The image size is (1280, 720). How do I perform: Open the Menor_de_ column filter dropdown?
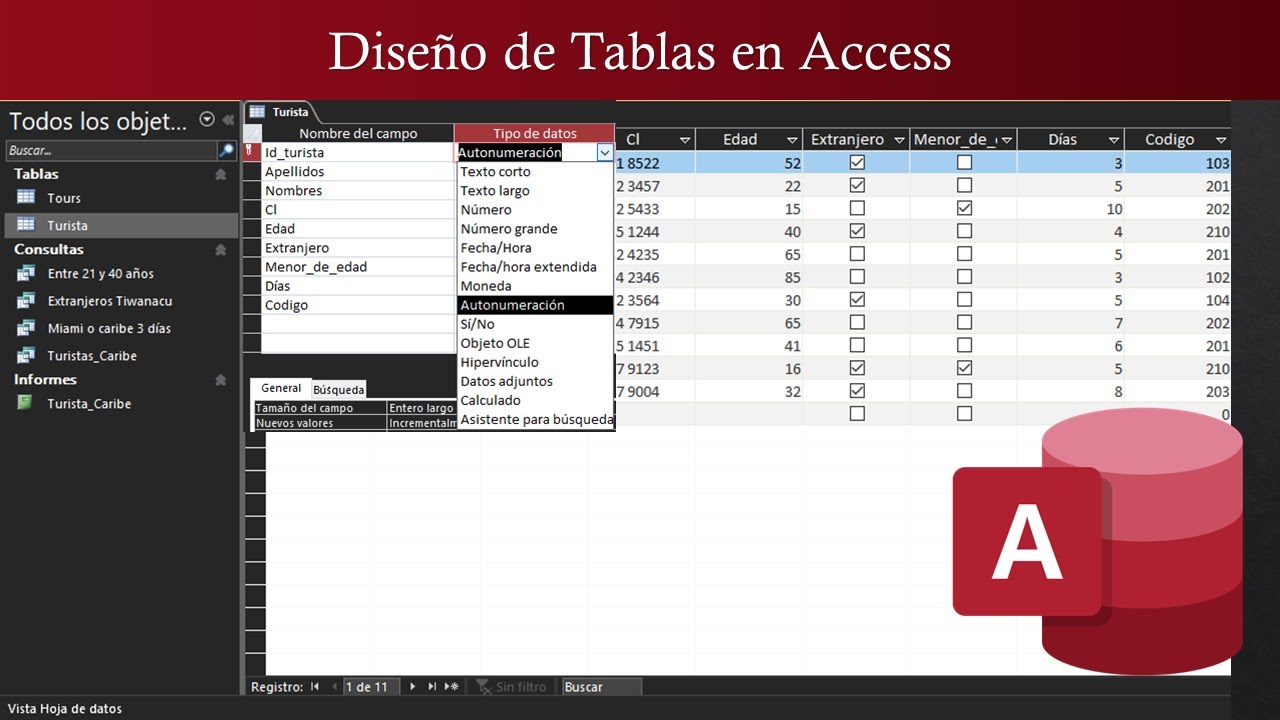(1006, 140)
